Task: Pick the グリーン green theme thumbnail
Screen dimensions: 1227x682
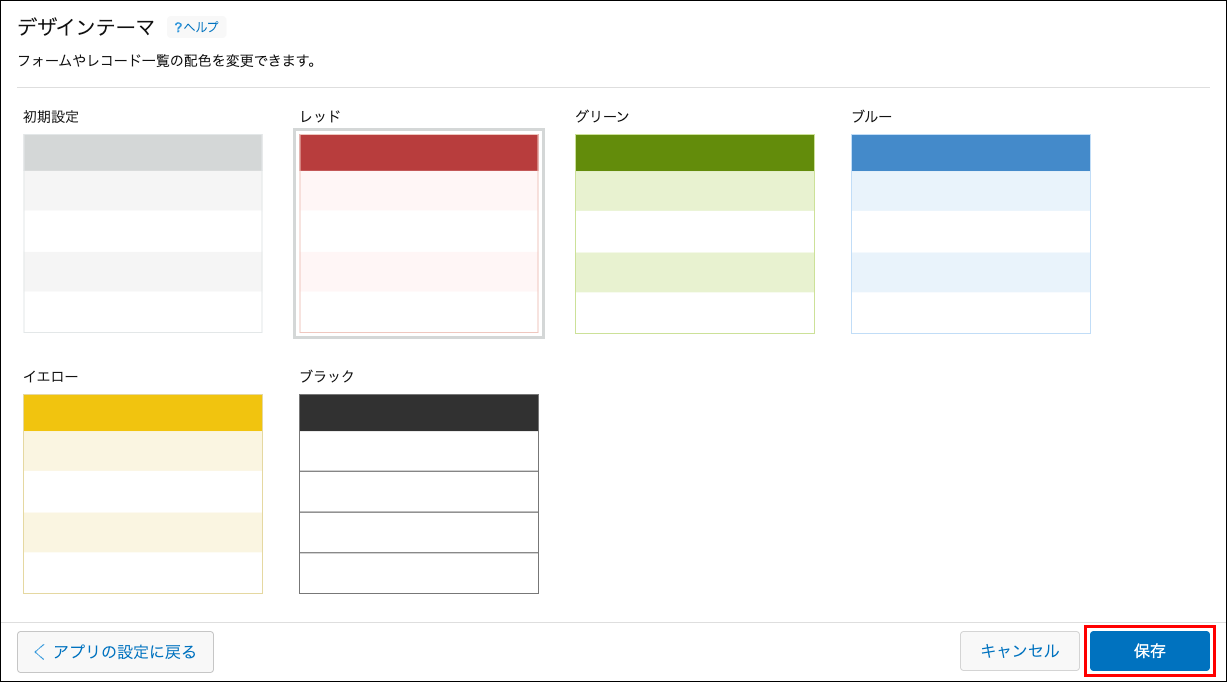Action: [x=695, y=233]
